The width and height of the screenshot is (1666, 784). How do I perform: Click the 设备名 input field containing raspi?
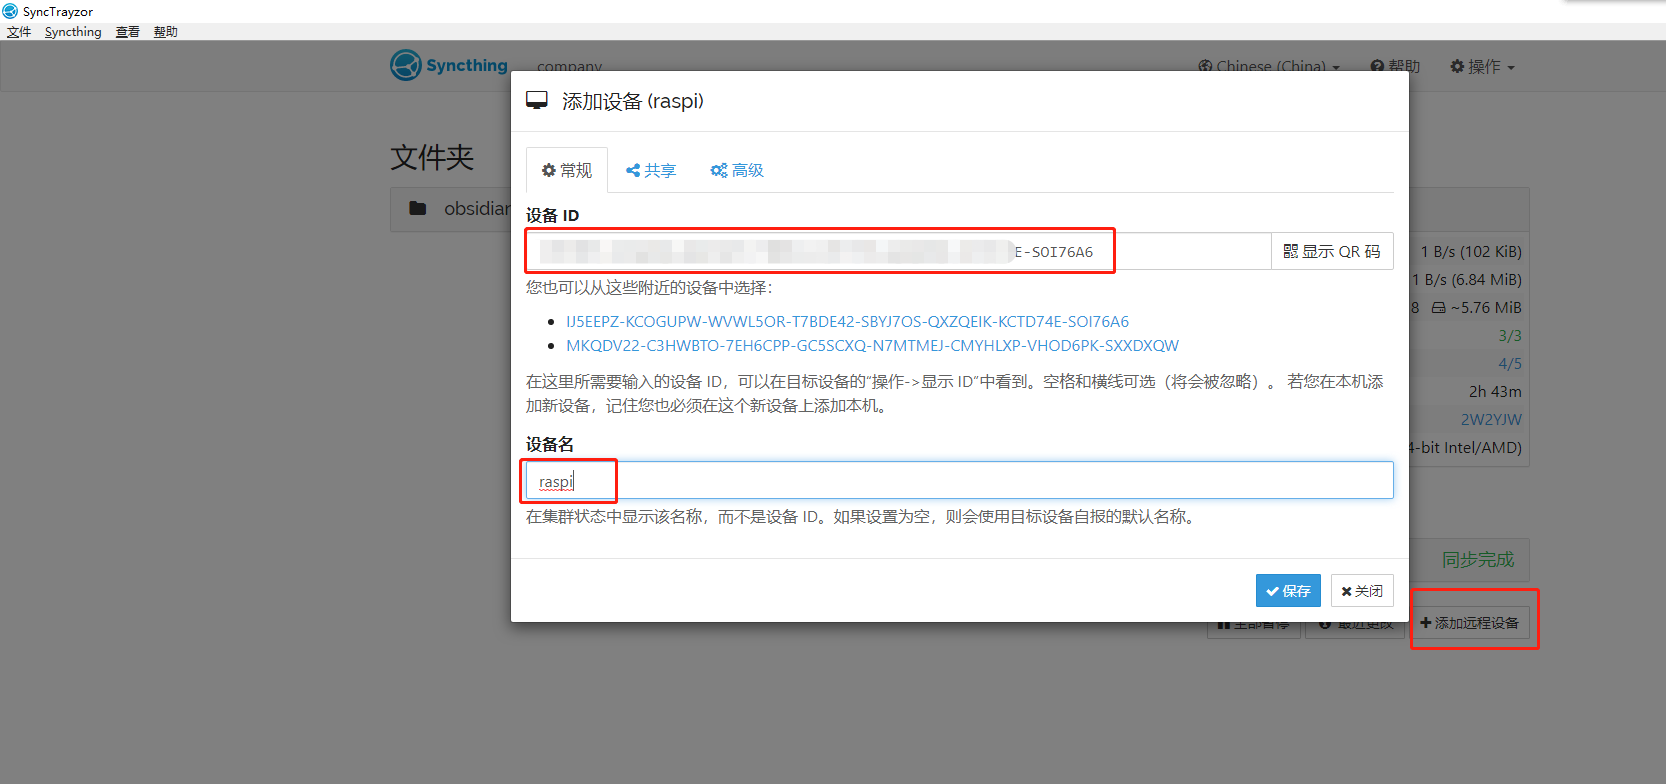[x=958, y=481]
